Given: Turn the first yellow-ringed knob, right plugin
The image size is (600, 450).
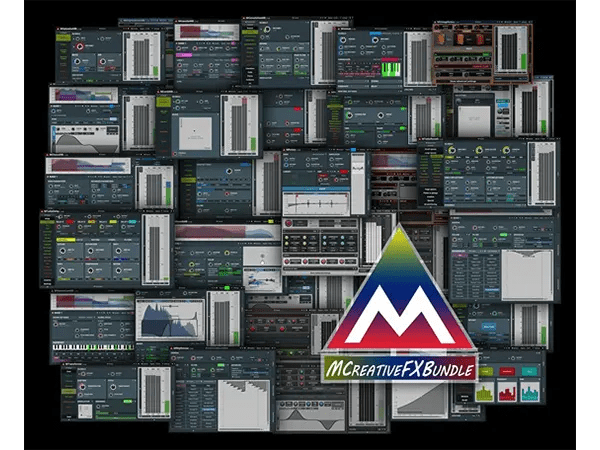Looking at the screenshot, I should 452,150.
